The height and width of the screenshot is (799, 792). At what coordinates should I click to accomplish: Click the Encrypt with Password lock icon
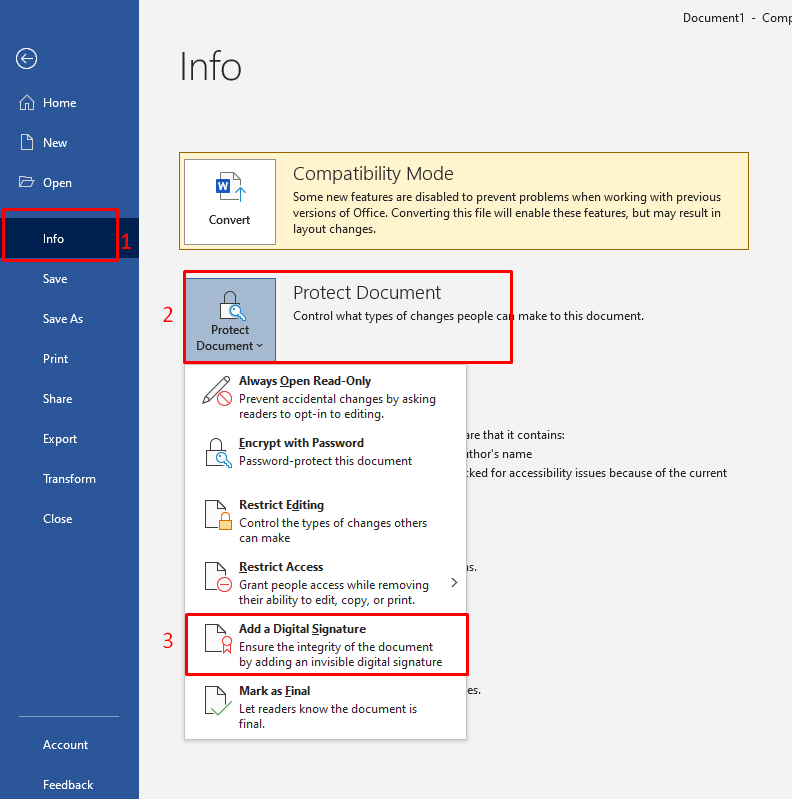point(217,452)
